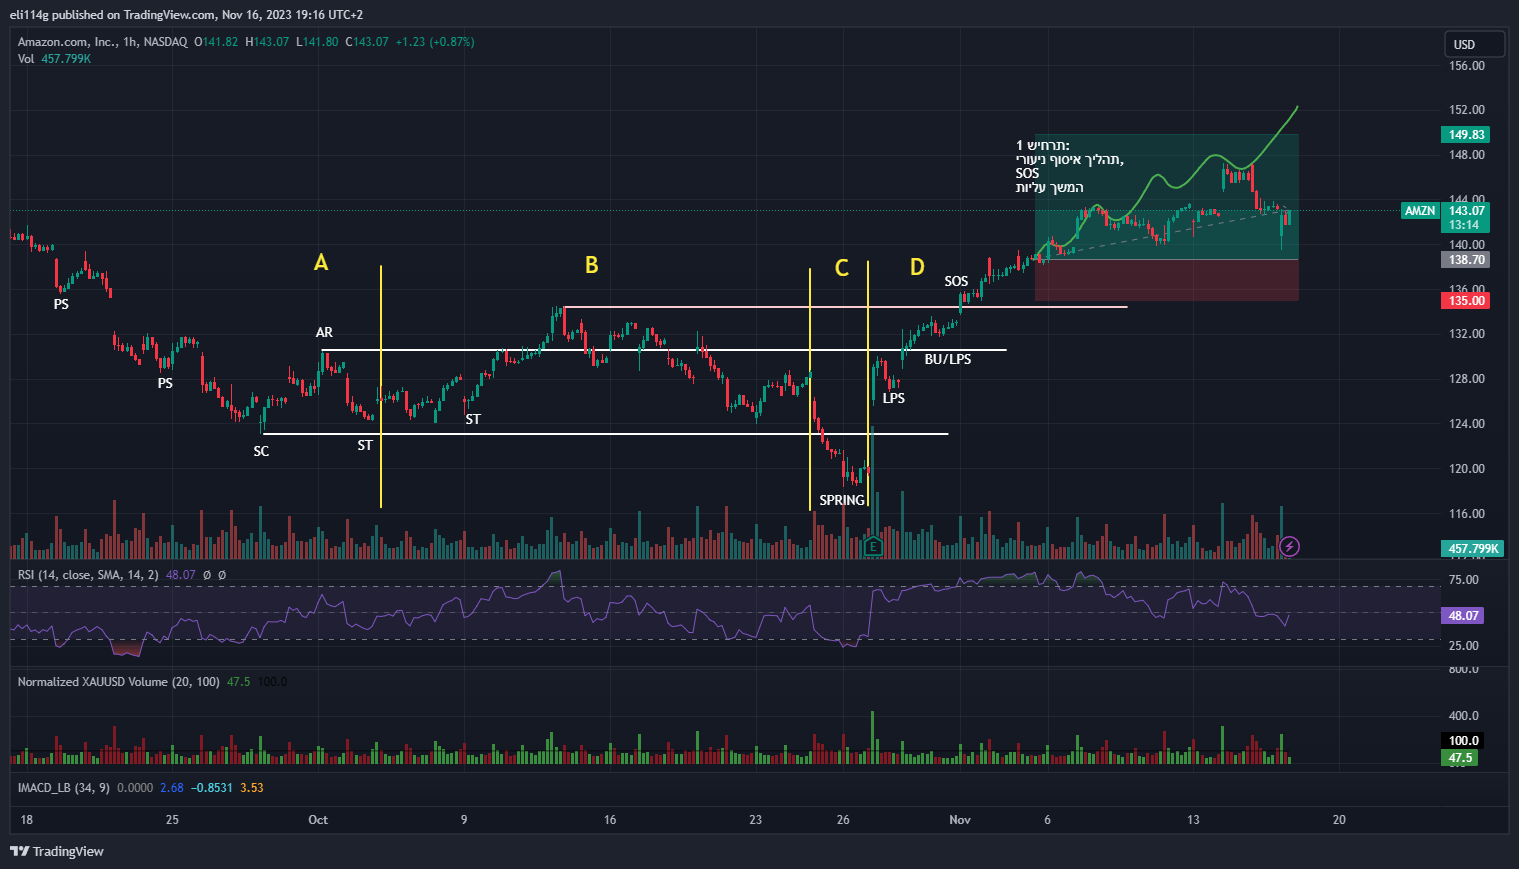Click the Oct date label on time axis
Viewport: 1519px width, 869px height.
318,820
